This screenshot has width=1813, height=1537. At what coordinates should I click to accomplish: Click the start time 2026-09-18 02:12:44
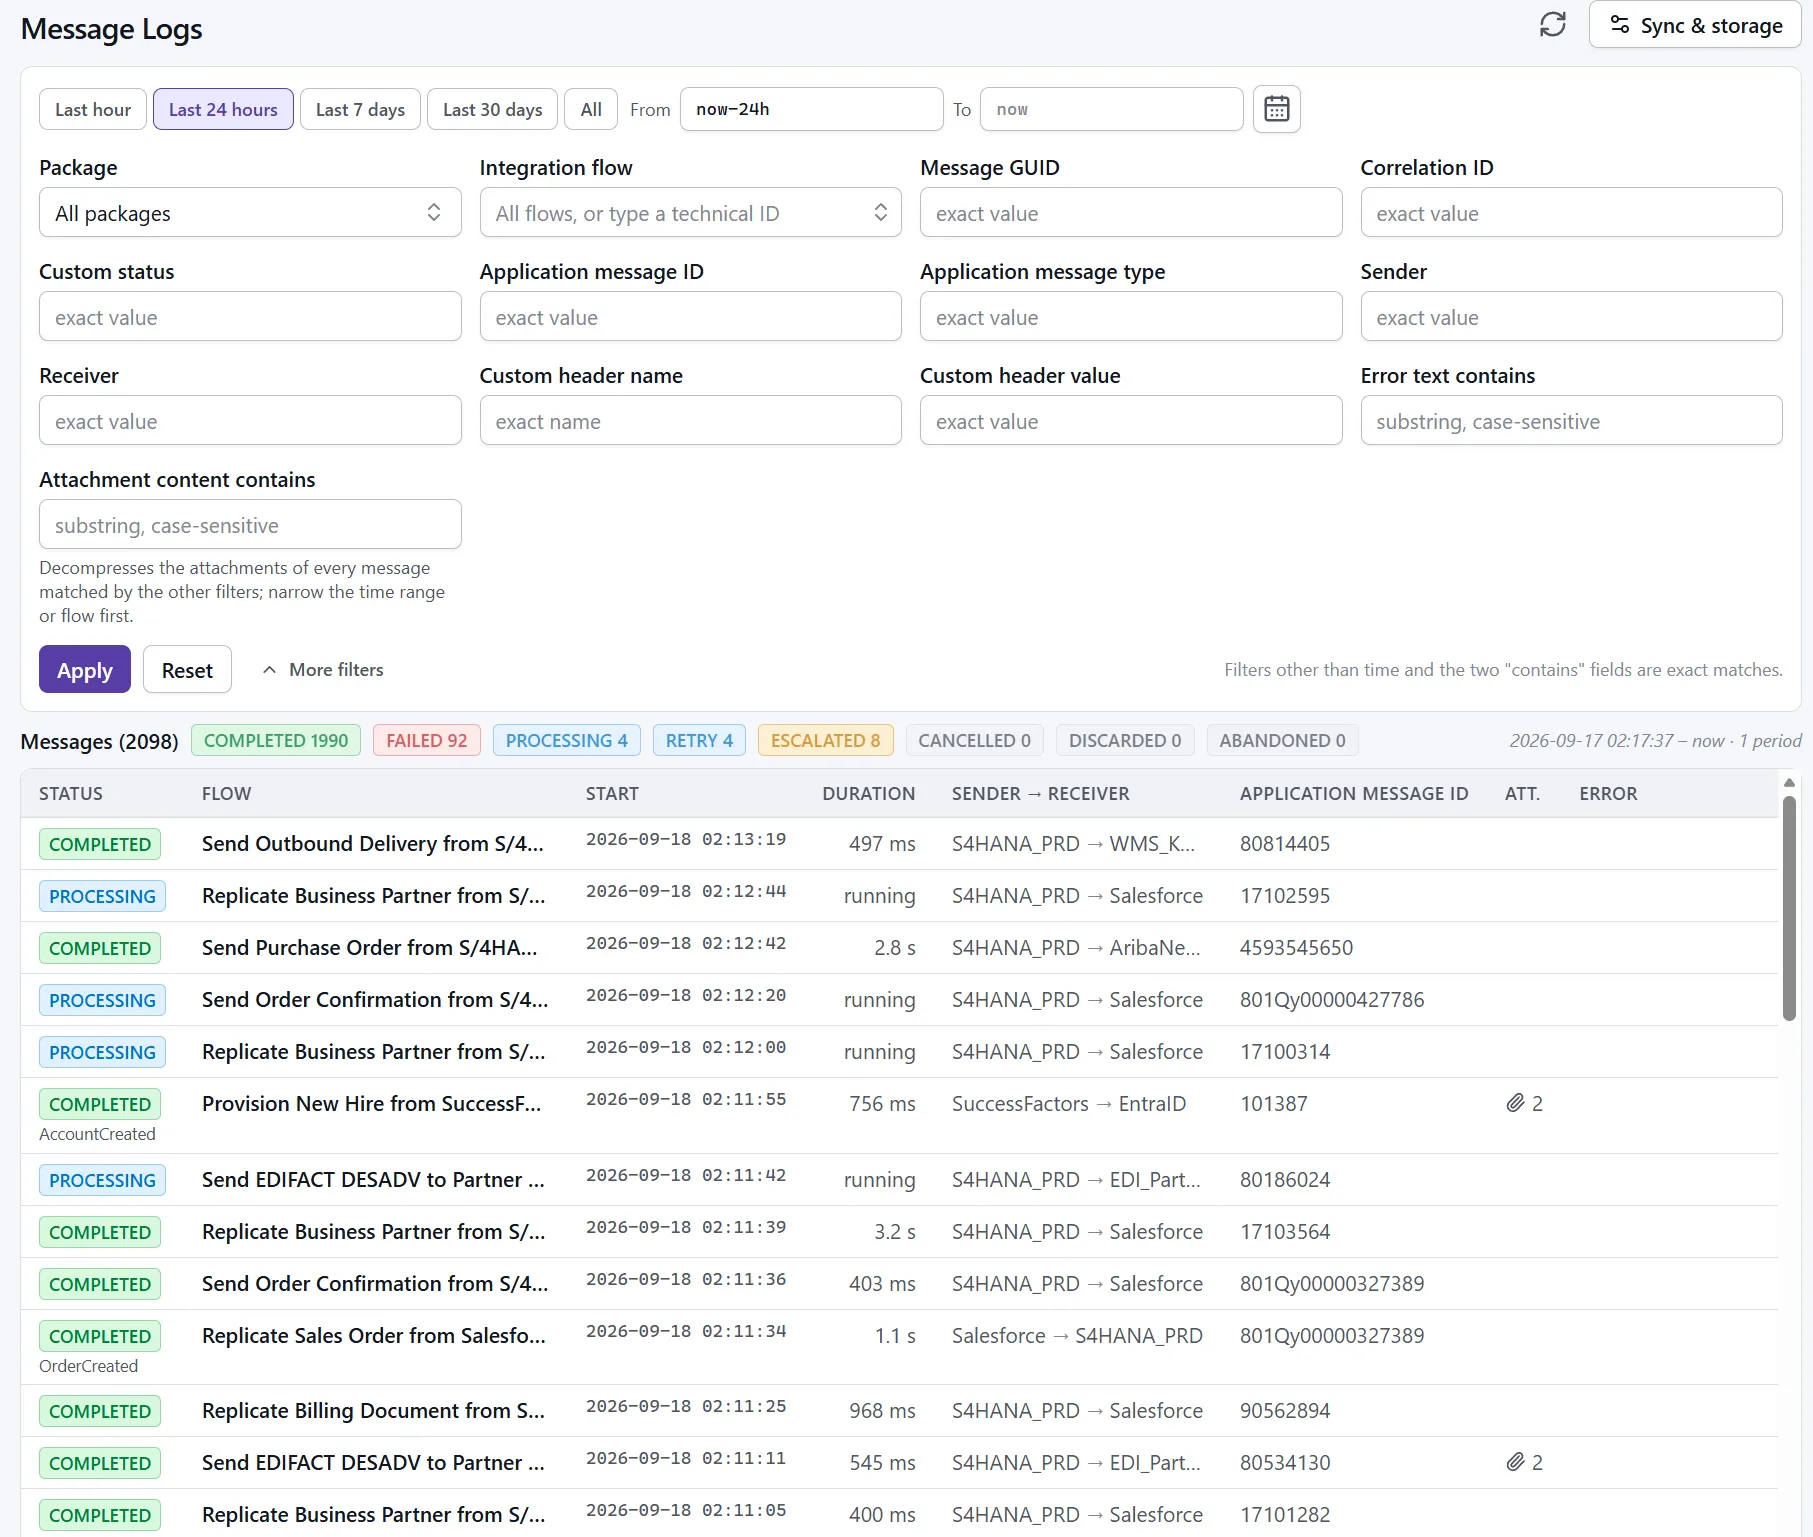click(x=686, y=891)
